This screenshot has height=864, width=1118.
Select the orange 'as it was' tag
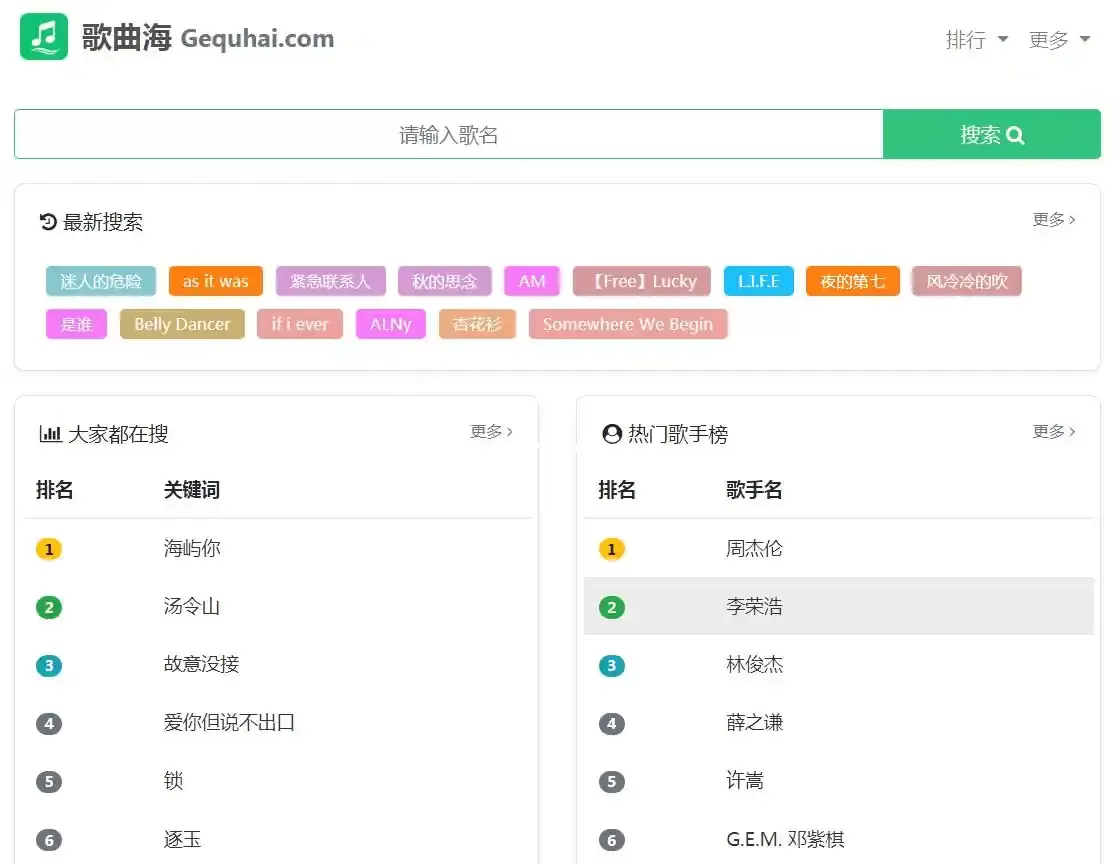tap(215, 281)
